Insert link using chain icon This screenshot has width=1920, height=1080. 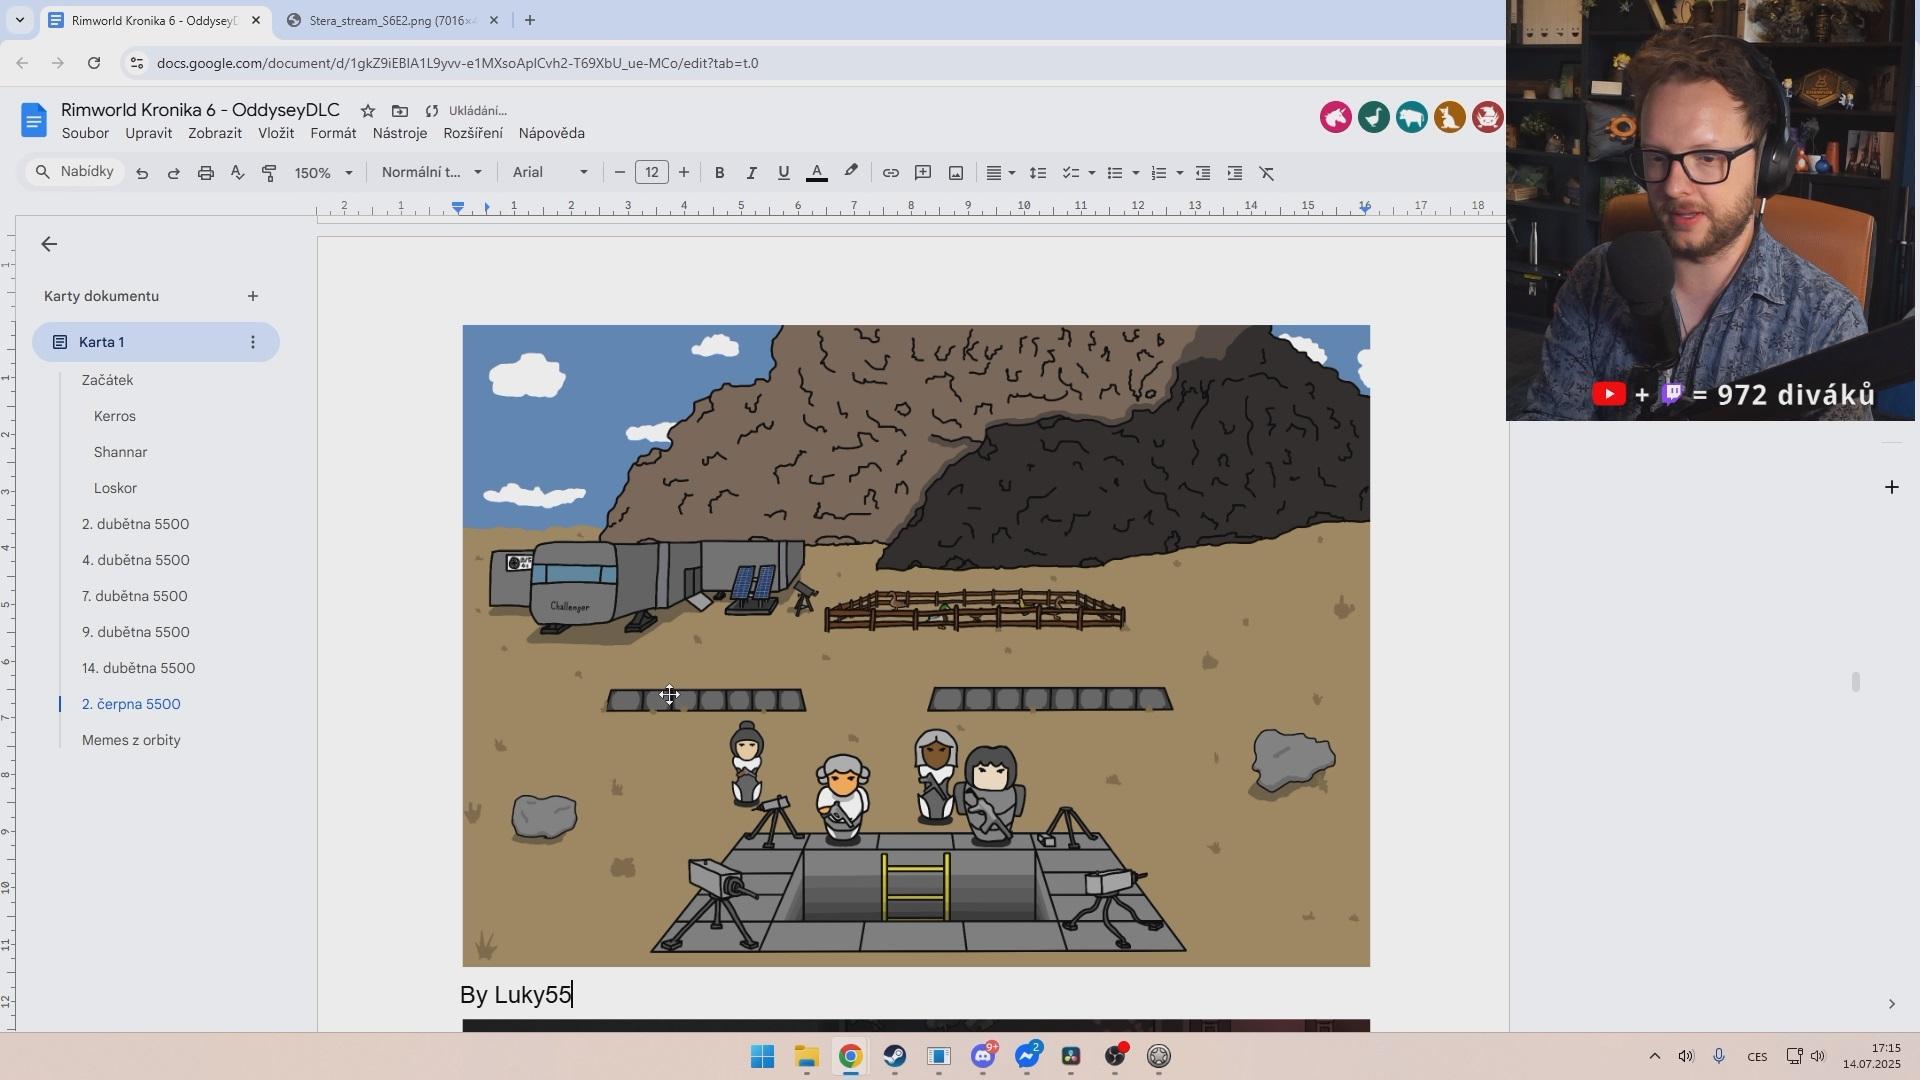click(x=891, y=173)
